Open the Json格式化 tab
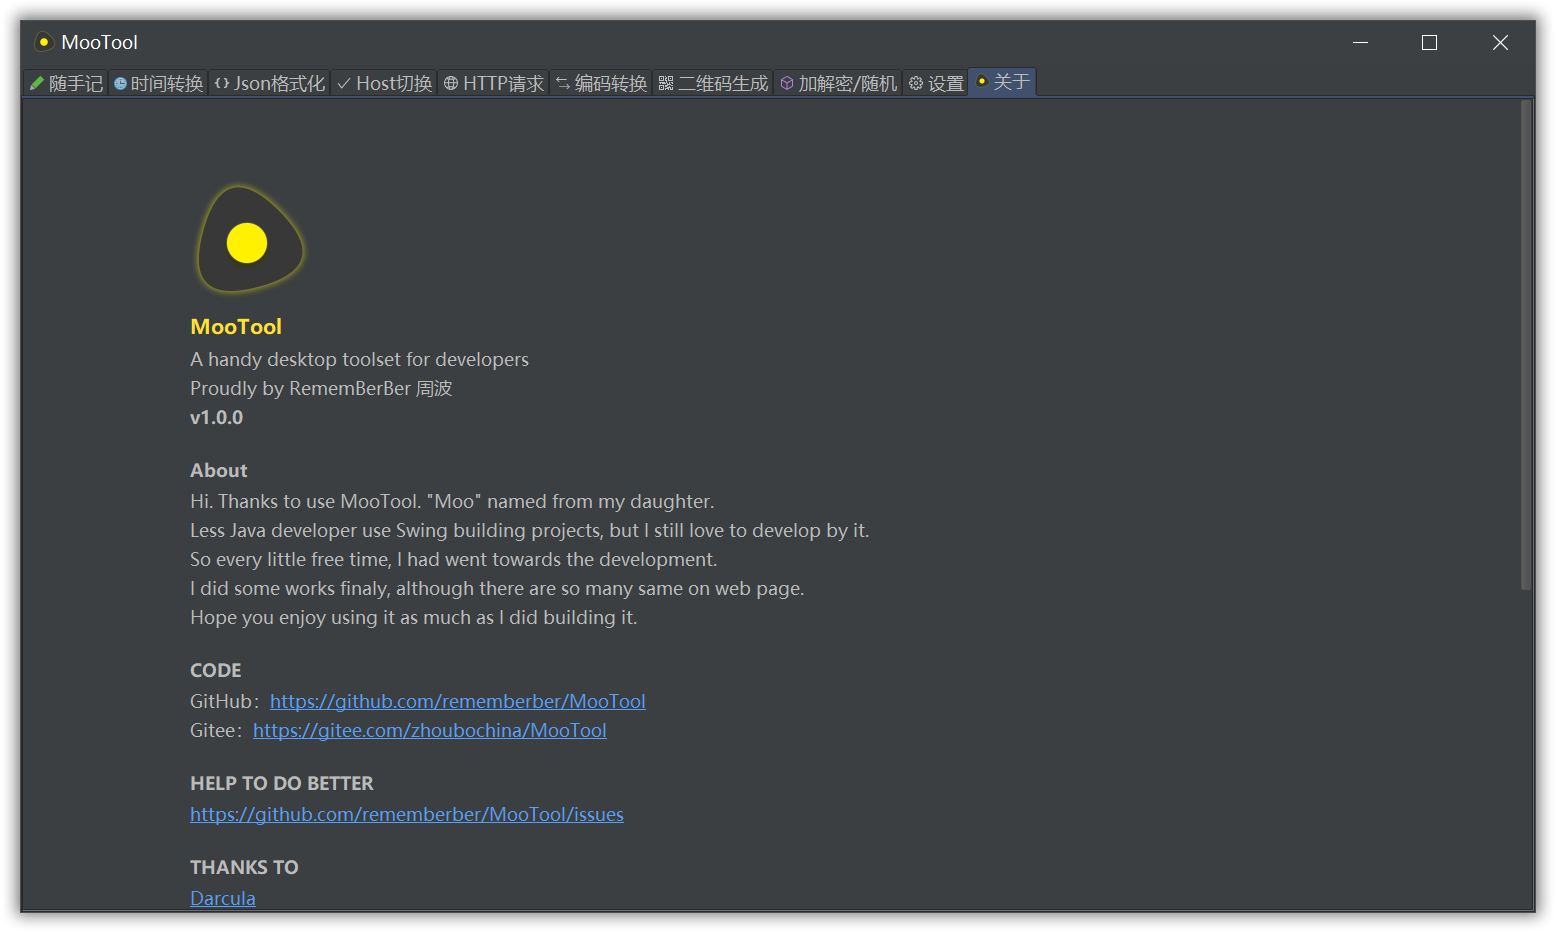Screen dimensions: 1556x933 [x=269, y=83]
